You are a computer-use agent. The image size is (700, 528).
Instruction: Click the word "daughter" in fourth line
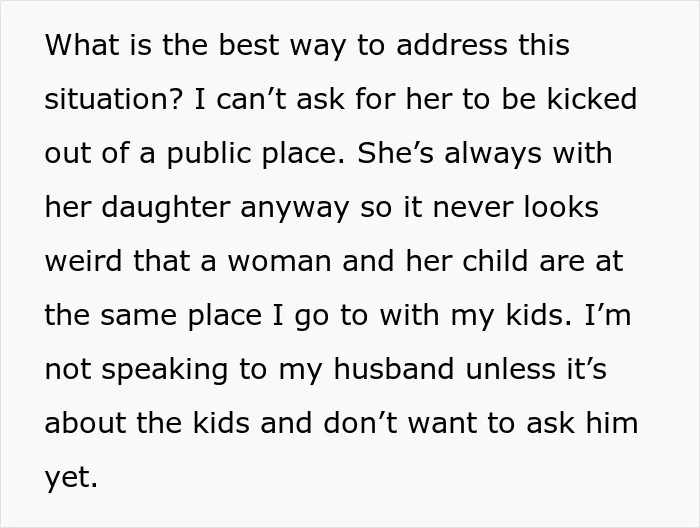click(x=166, y=209)
